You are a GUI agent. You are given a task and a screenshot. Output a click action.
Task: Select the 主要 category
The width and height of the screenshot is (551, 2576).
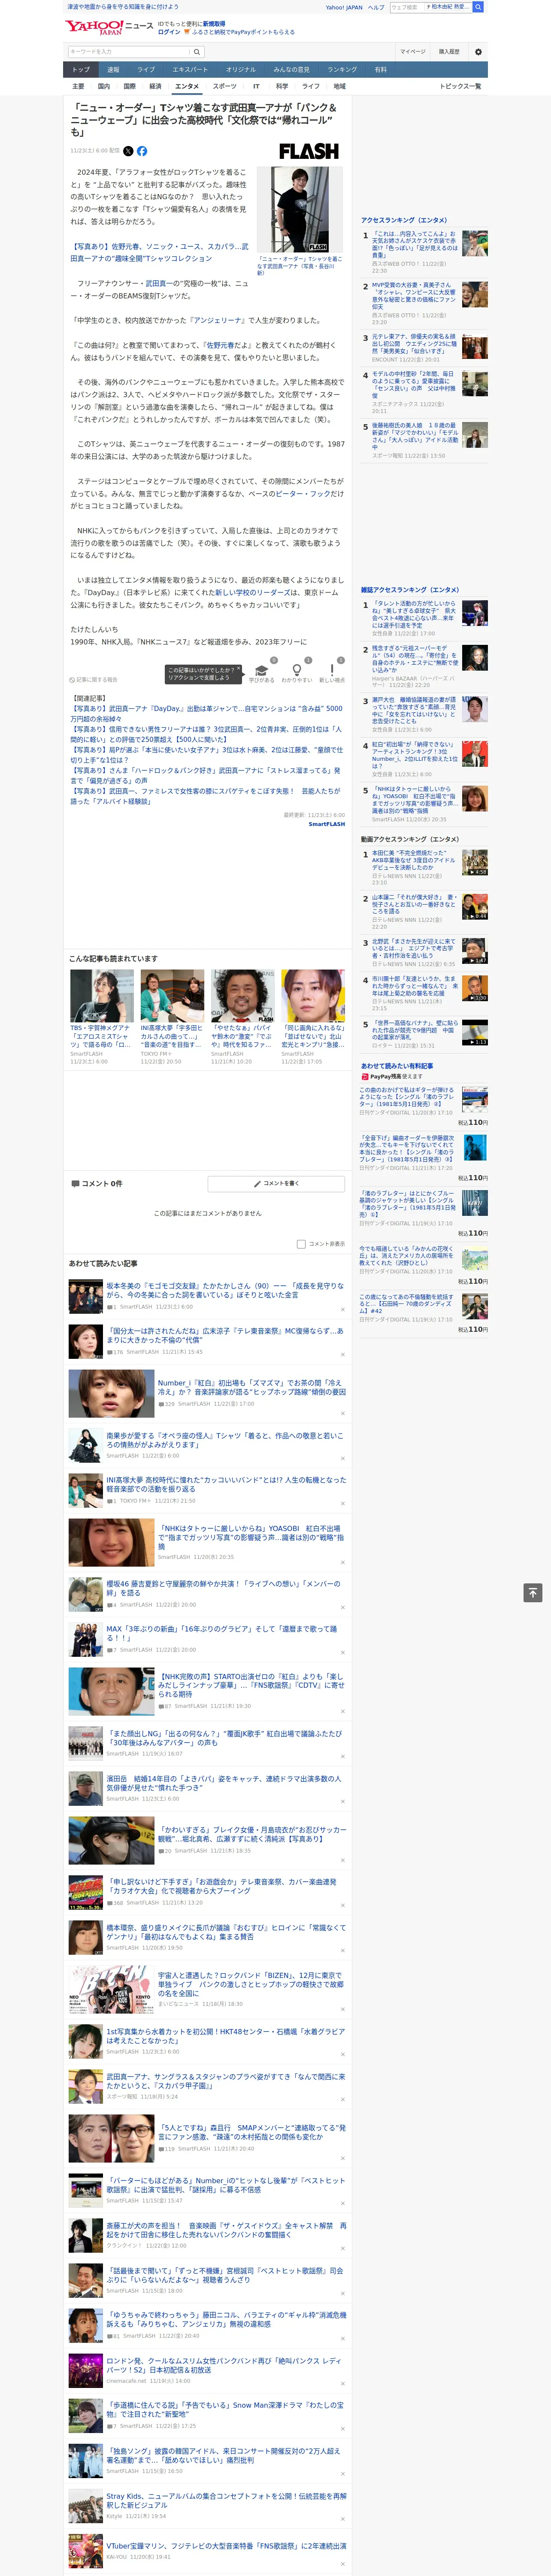click(x=78, y=86)
